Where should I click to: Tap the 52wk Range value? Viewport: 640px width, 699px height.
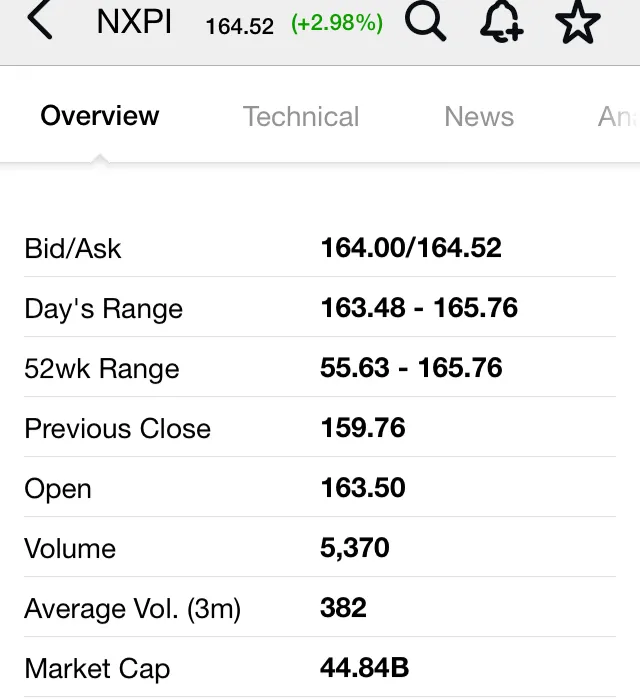tap(411, 368)
